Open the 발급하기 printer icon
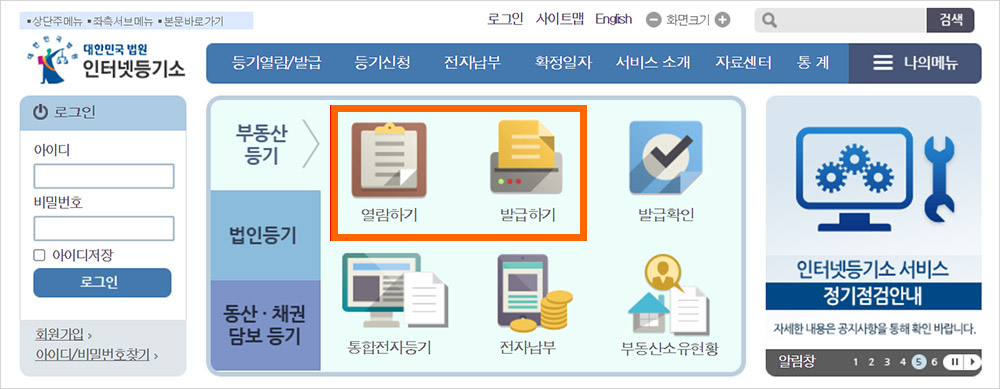 526,158
